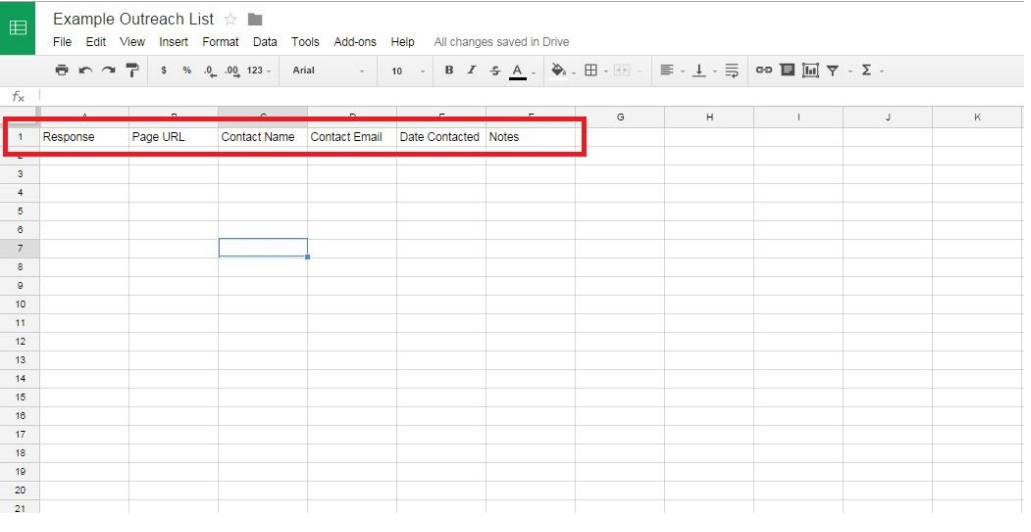Apply strikethrough formatting

pyautogui.click(x=494, y=71)
